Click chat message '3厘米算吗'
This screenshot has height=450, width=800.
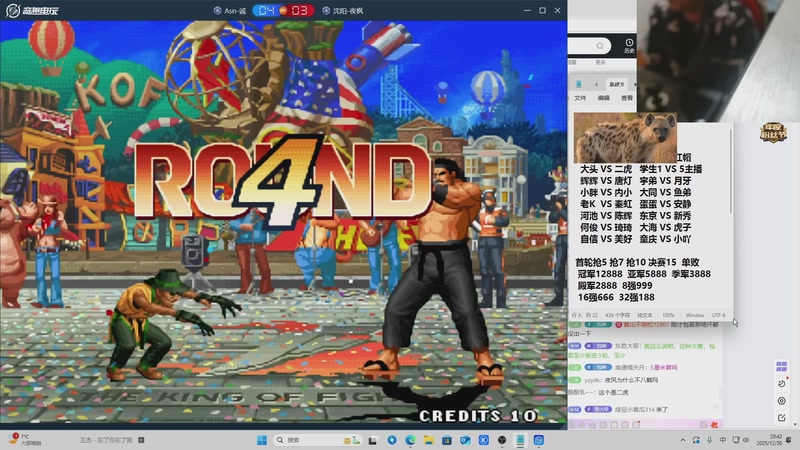tap(663, 367)
